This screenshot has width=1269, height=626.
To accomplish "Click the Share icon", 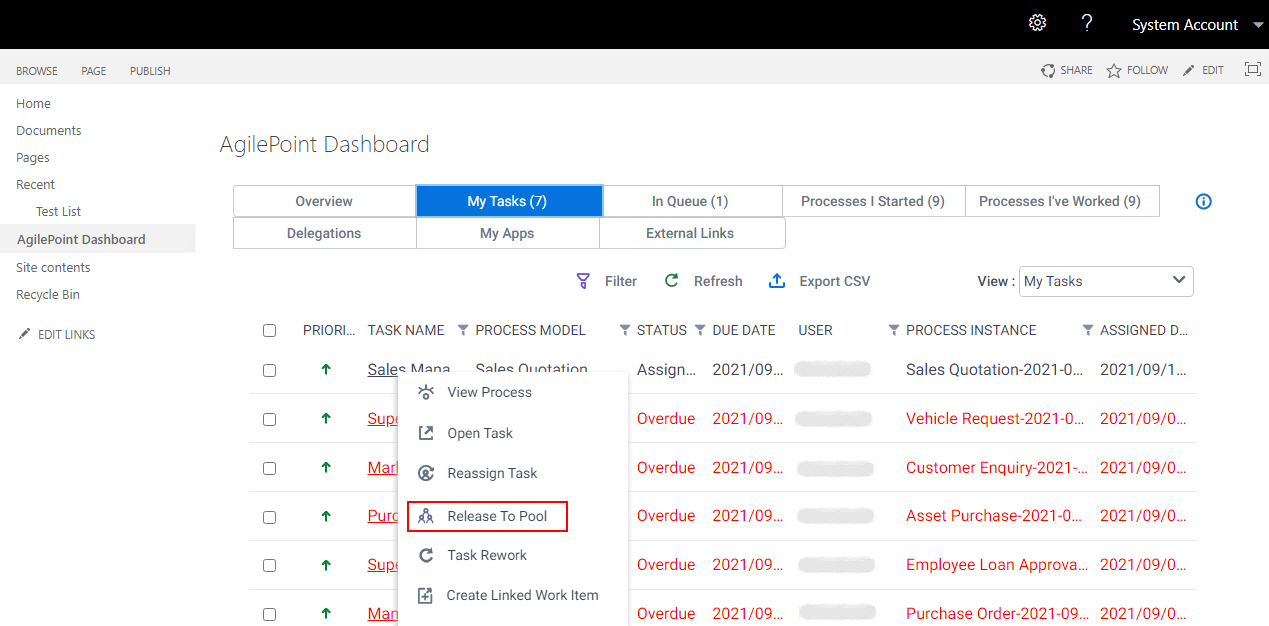I will click(x=1048, y=70).
